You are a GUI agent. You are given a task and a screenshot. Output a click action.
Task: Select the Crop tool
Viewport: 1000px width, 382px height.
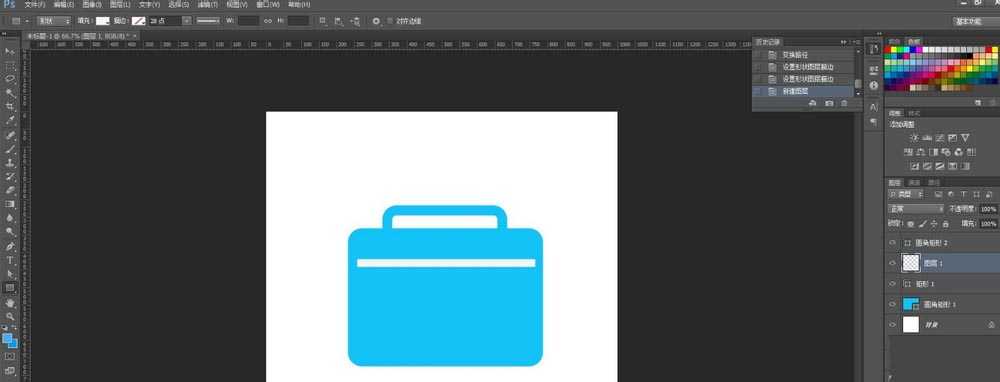click(10, 107)
